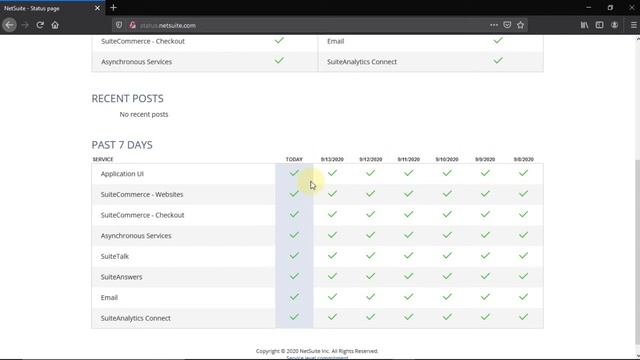Click Asynchronous Services checkmark under 9/11/2020

tap(409, 235)
